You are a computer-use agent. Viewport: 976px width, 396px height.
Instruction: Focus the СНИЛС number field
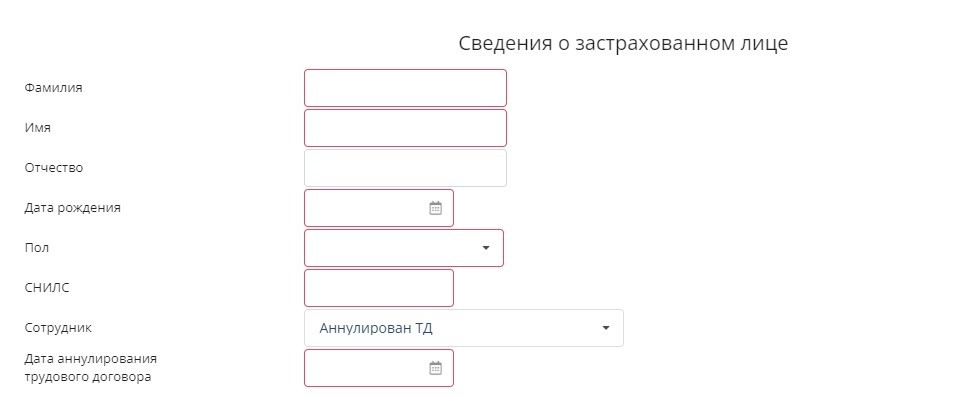[x=378, y=288]
